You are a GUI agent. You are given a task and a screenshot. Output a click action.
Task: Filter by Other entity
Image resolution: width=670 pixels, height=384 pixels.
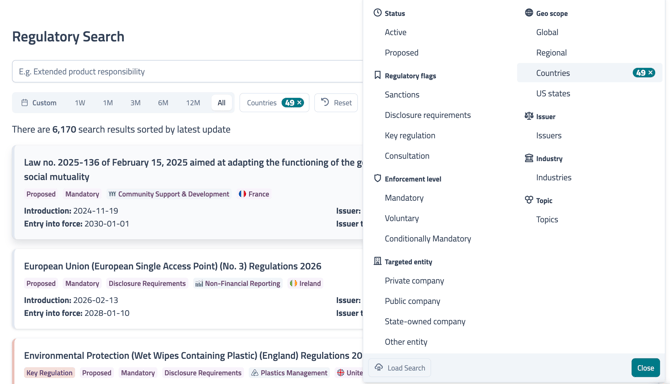(x=406, y=342)
